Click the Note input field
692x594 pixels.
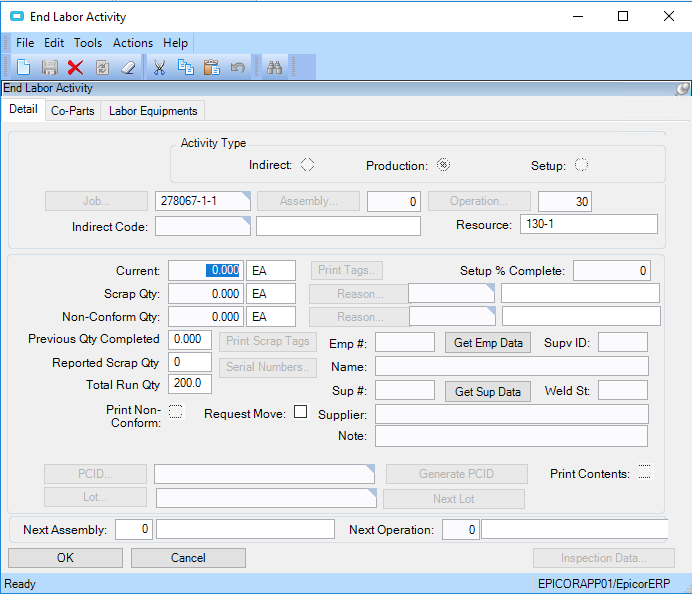tap(512, 436)
